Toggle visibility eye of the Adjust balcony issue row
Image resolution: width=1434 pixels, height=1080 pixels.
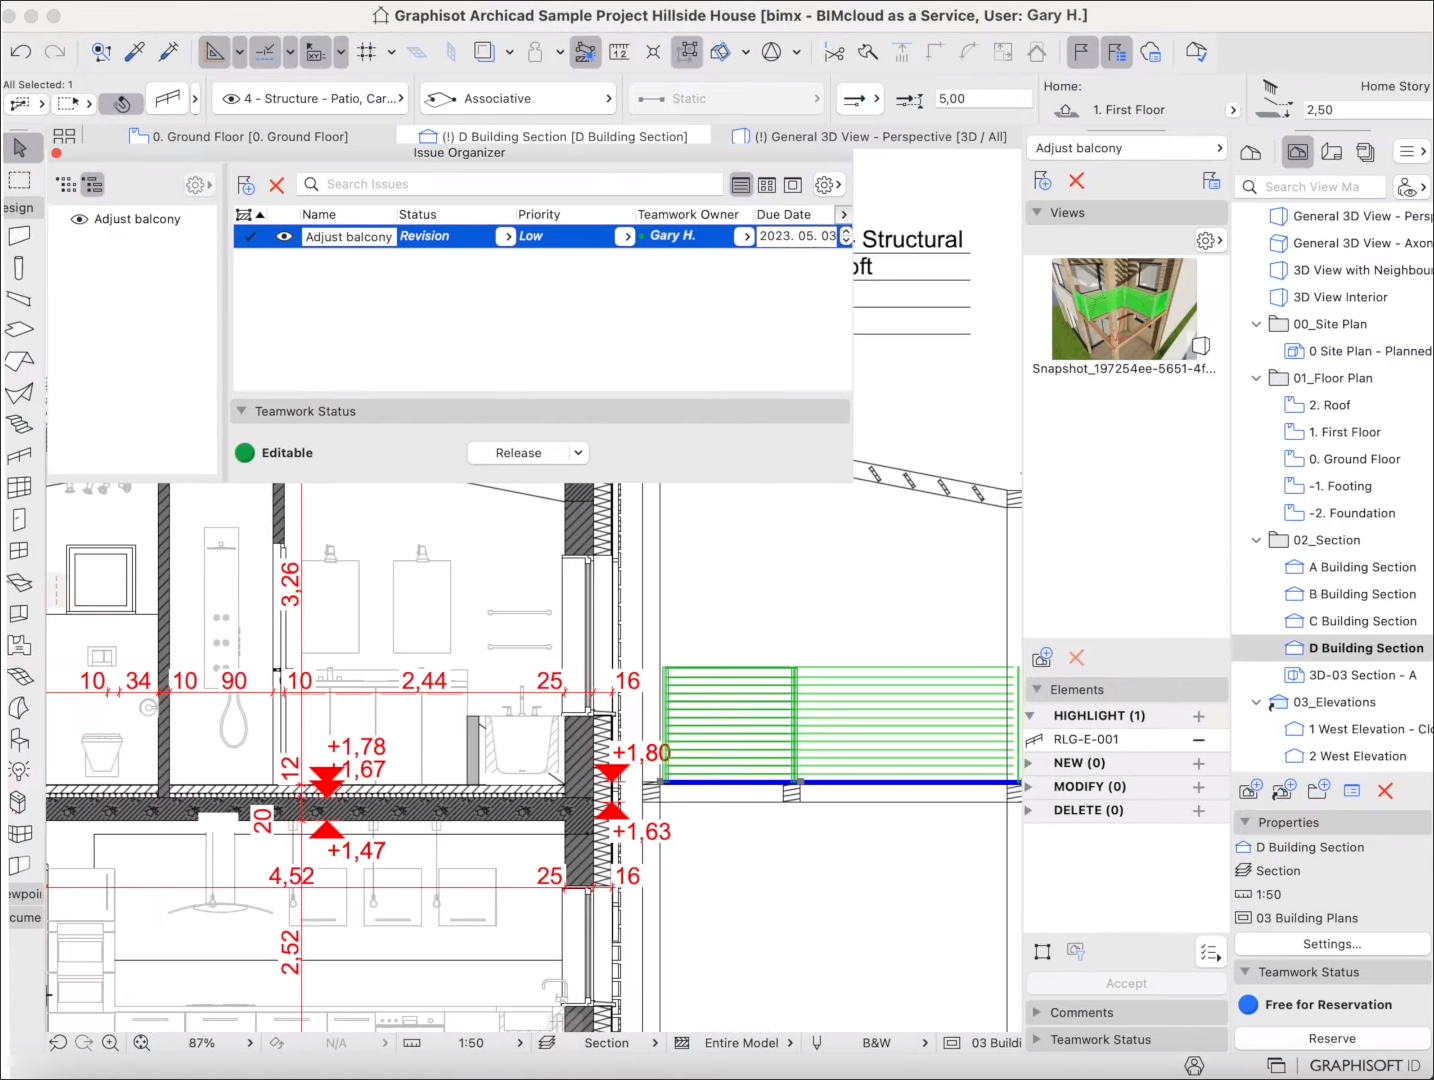[284, 237]
